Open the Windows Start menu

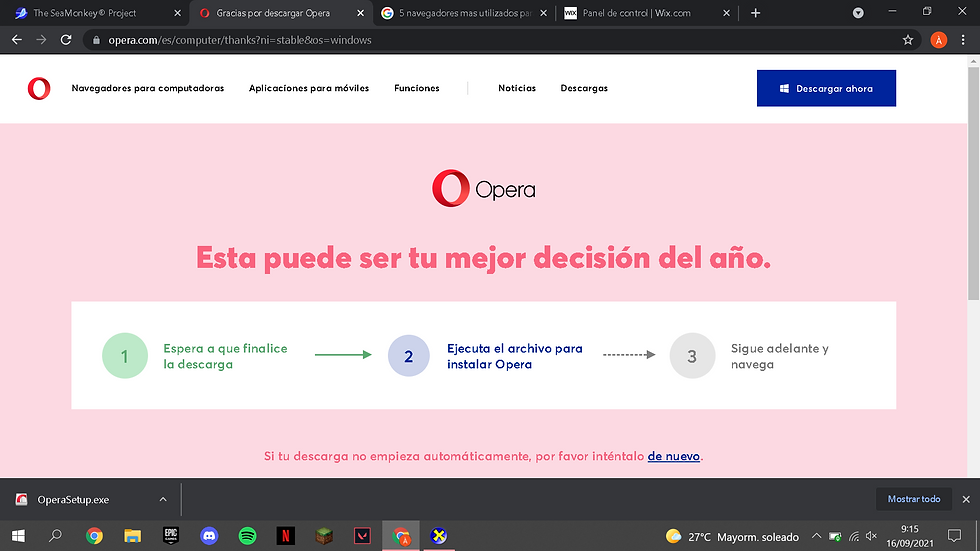[x=18, y=536]
